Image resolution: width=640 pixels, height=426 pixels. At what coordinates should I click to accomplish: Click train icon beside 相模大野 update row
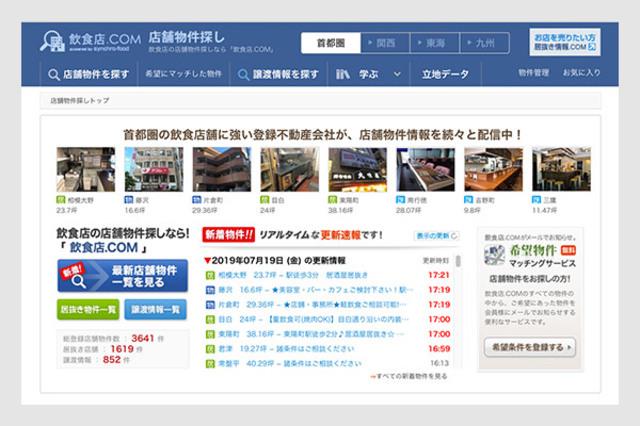click(x=210, y=274)
